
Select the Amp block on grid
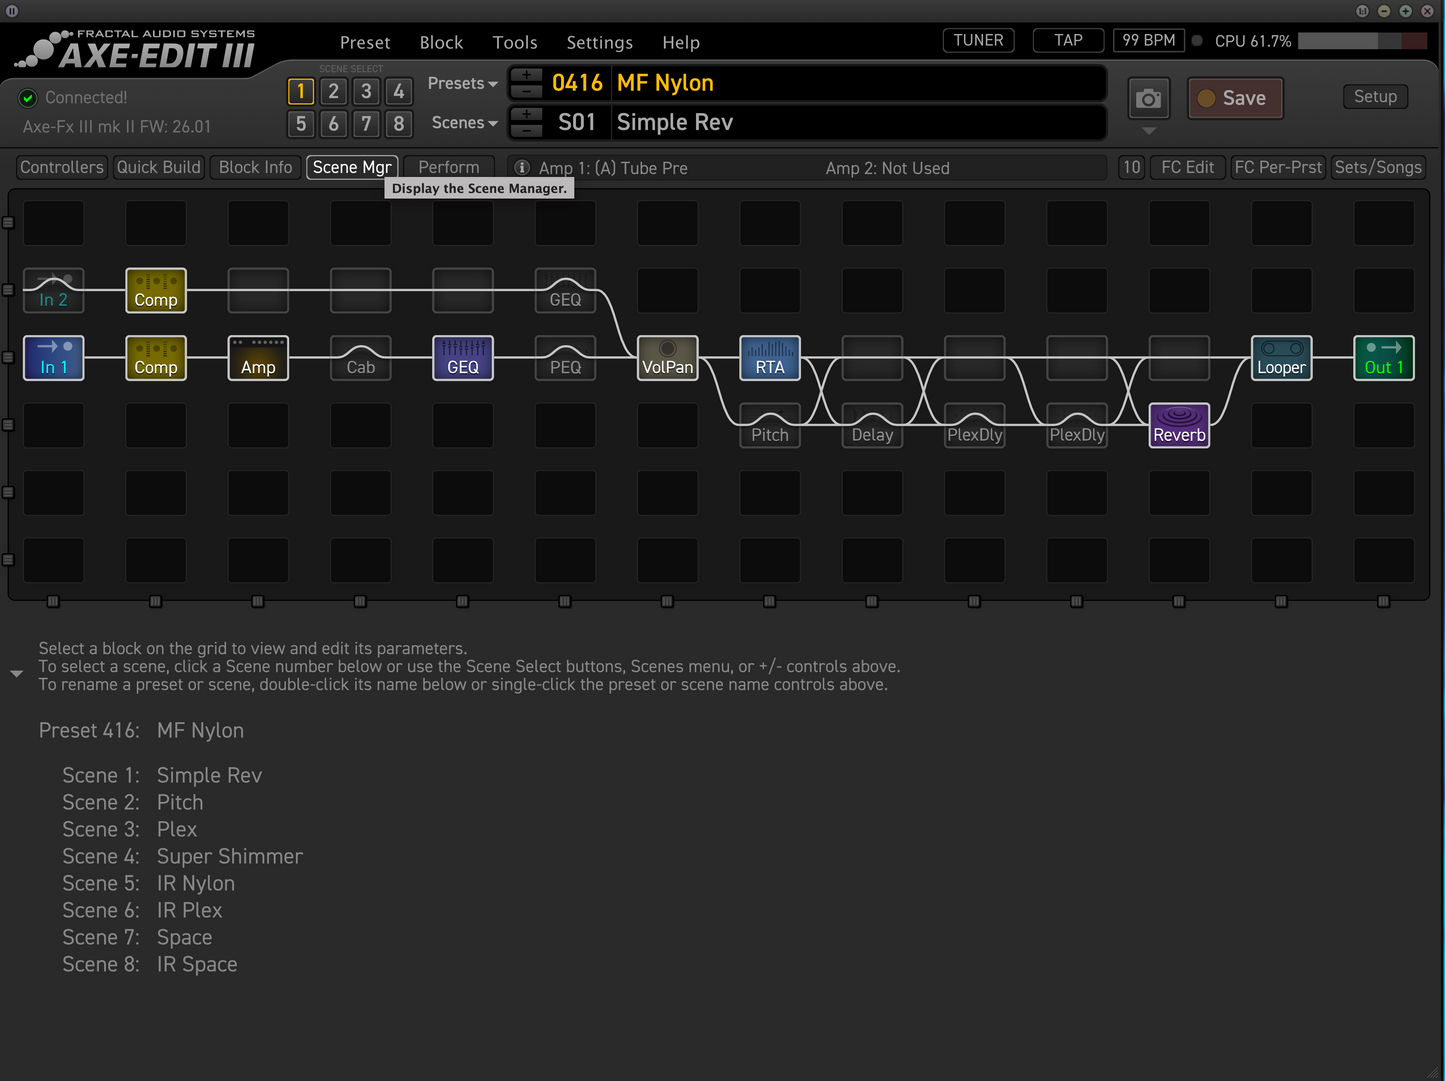tap(258, 357)
